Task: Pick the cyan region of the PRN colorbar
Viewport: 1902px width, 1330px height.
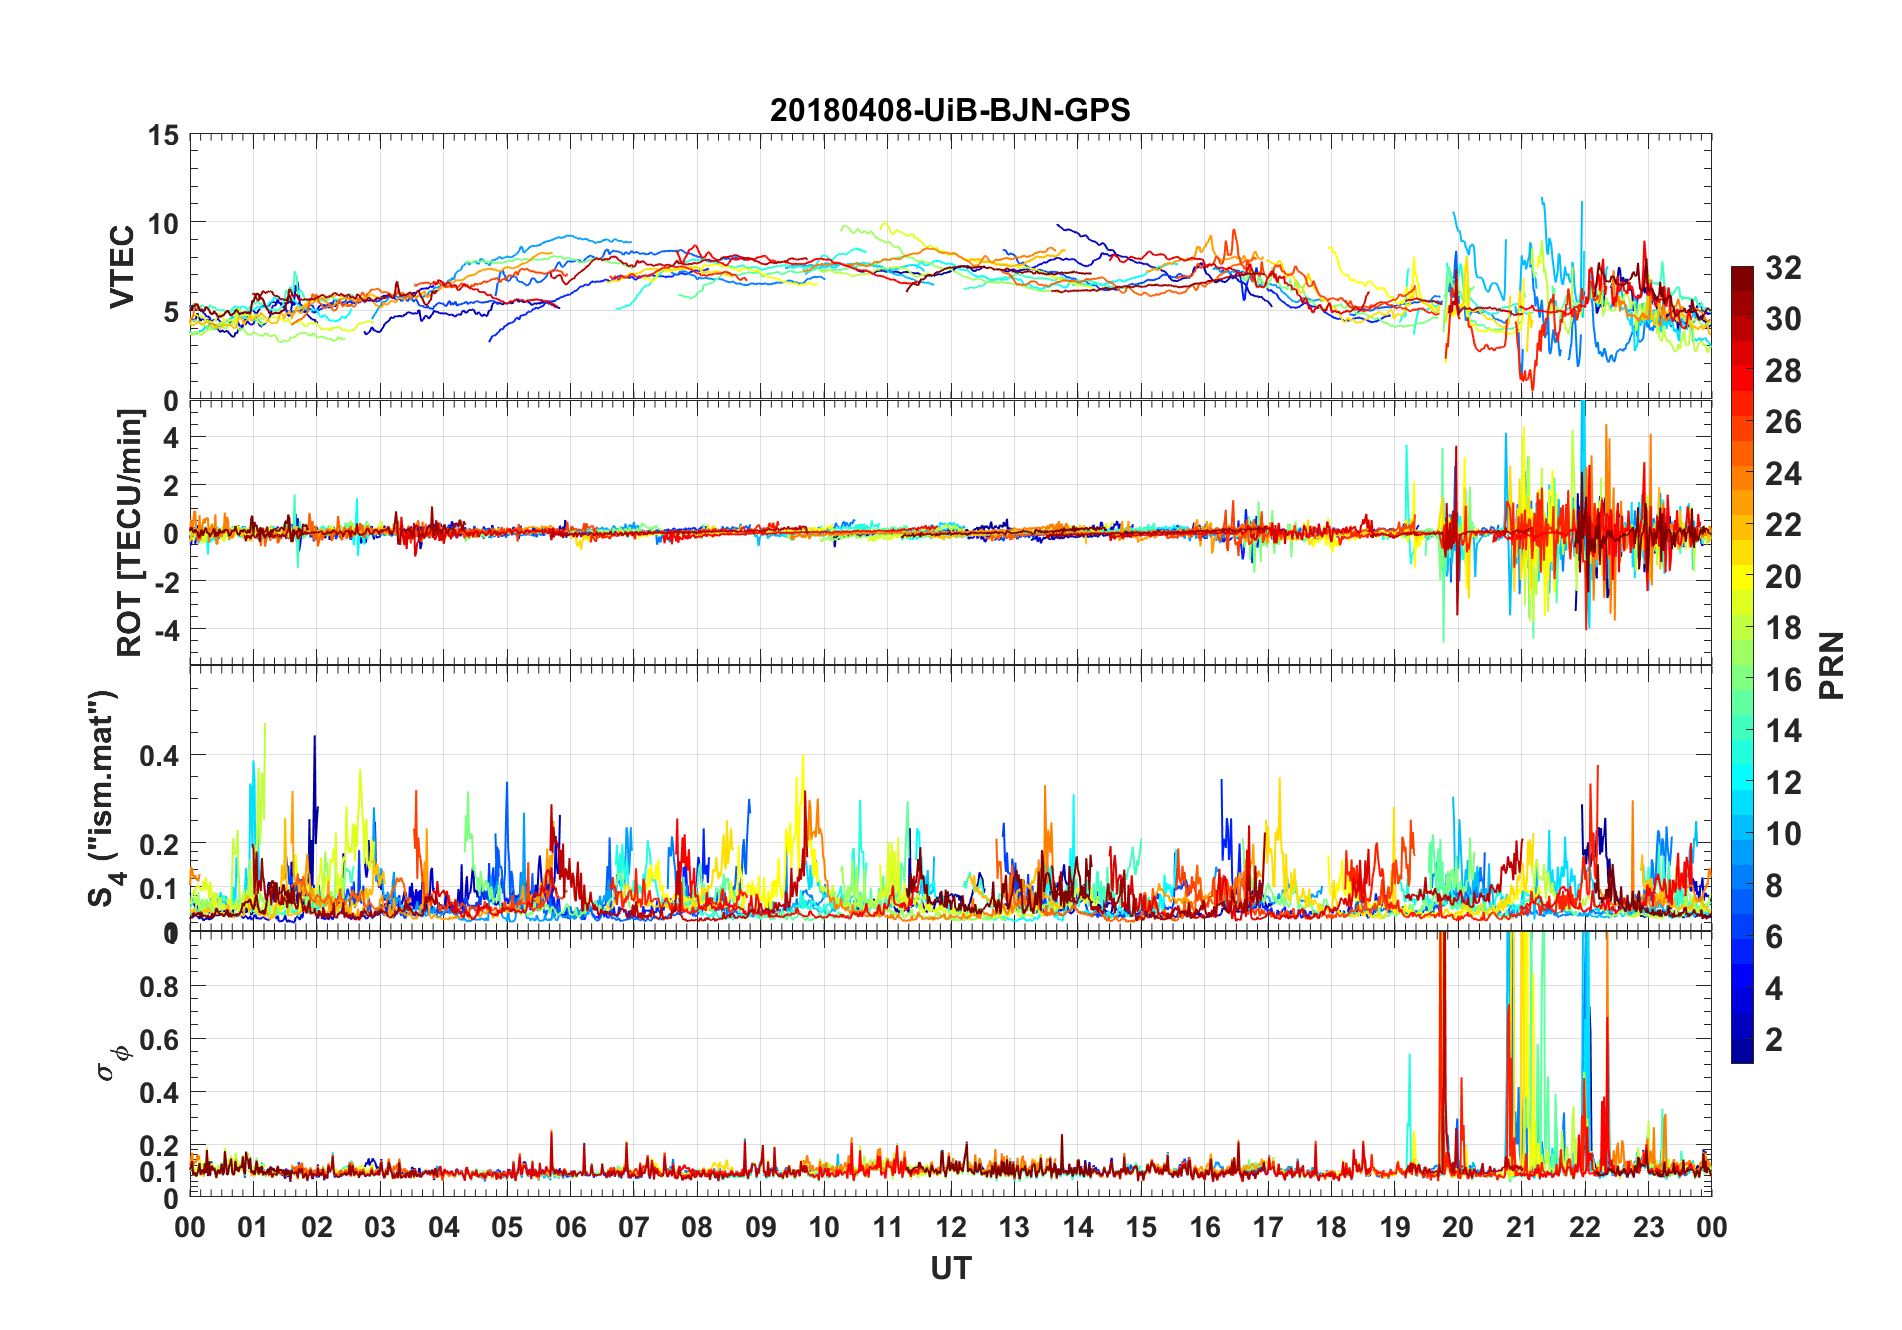Action: pyautogui.click(x=1742, y=780)
